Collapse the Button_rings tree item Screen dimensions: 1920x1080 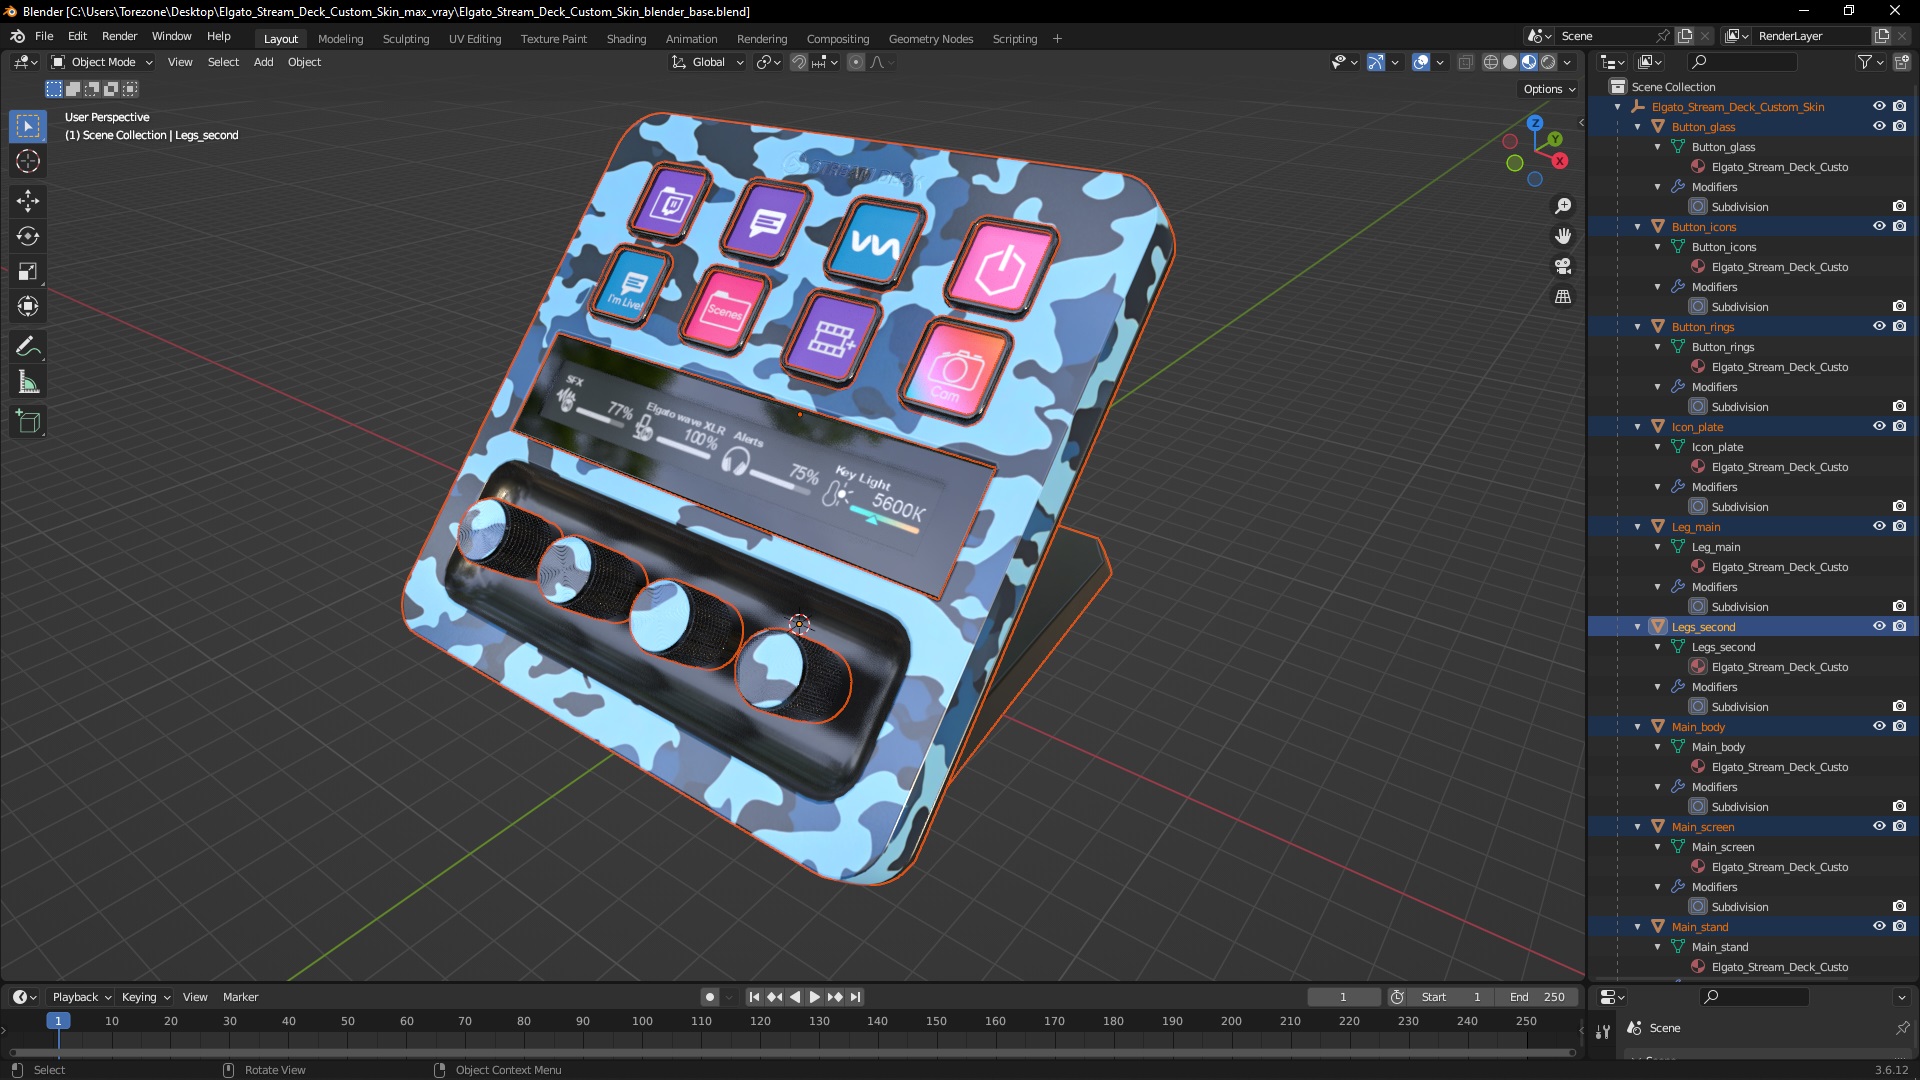click(x=1638, y=327)
